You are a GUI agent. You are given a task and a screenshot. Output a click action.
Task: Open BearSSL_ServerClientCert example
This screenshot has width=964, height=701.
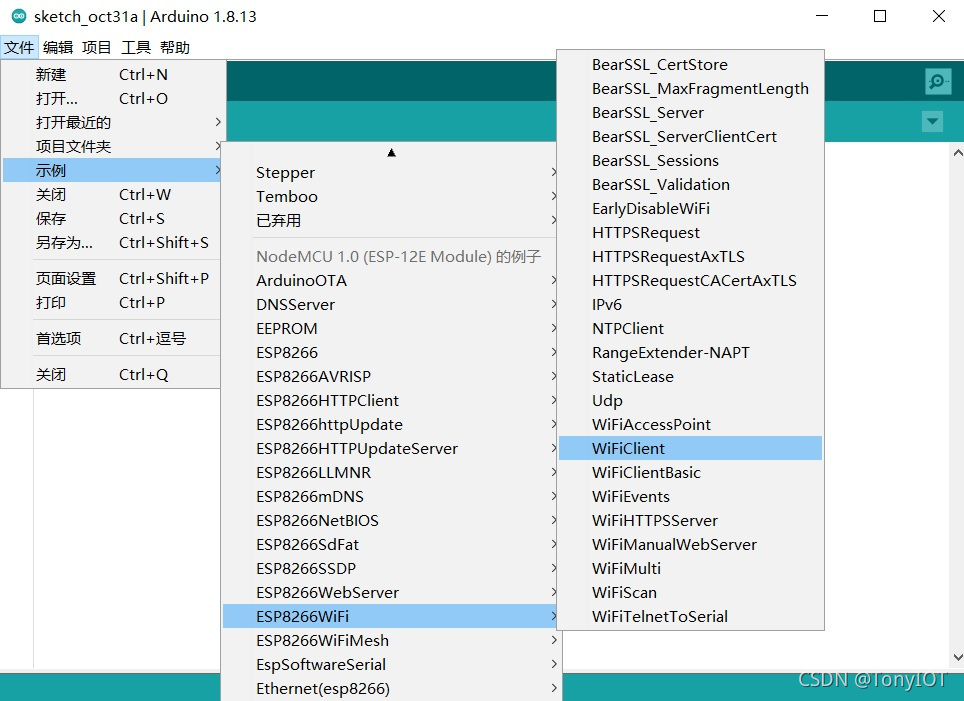click(690, 137)
